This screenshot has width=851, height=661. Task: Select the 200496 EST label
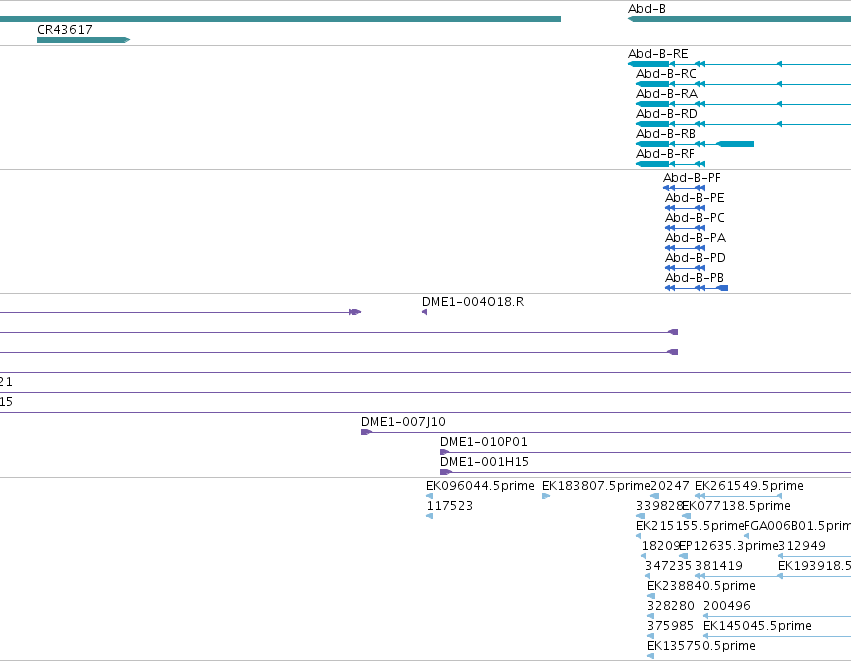click(727, 606)
